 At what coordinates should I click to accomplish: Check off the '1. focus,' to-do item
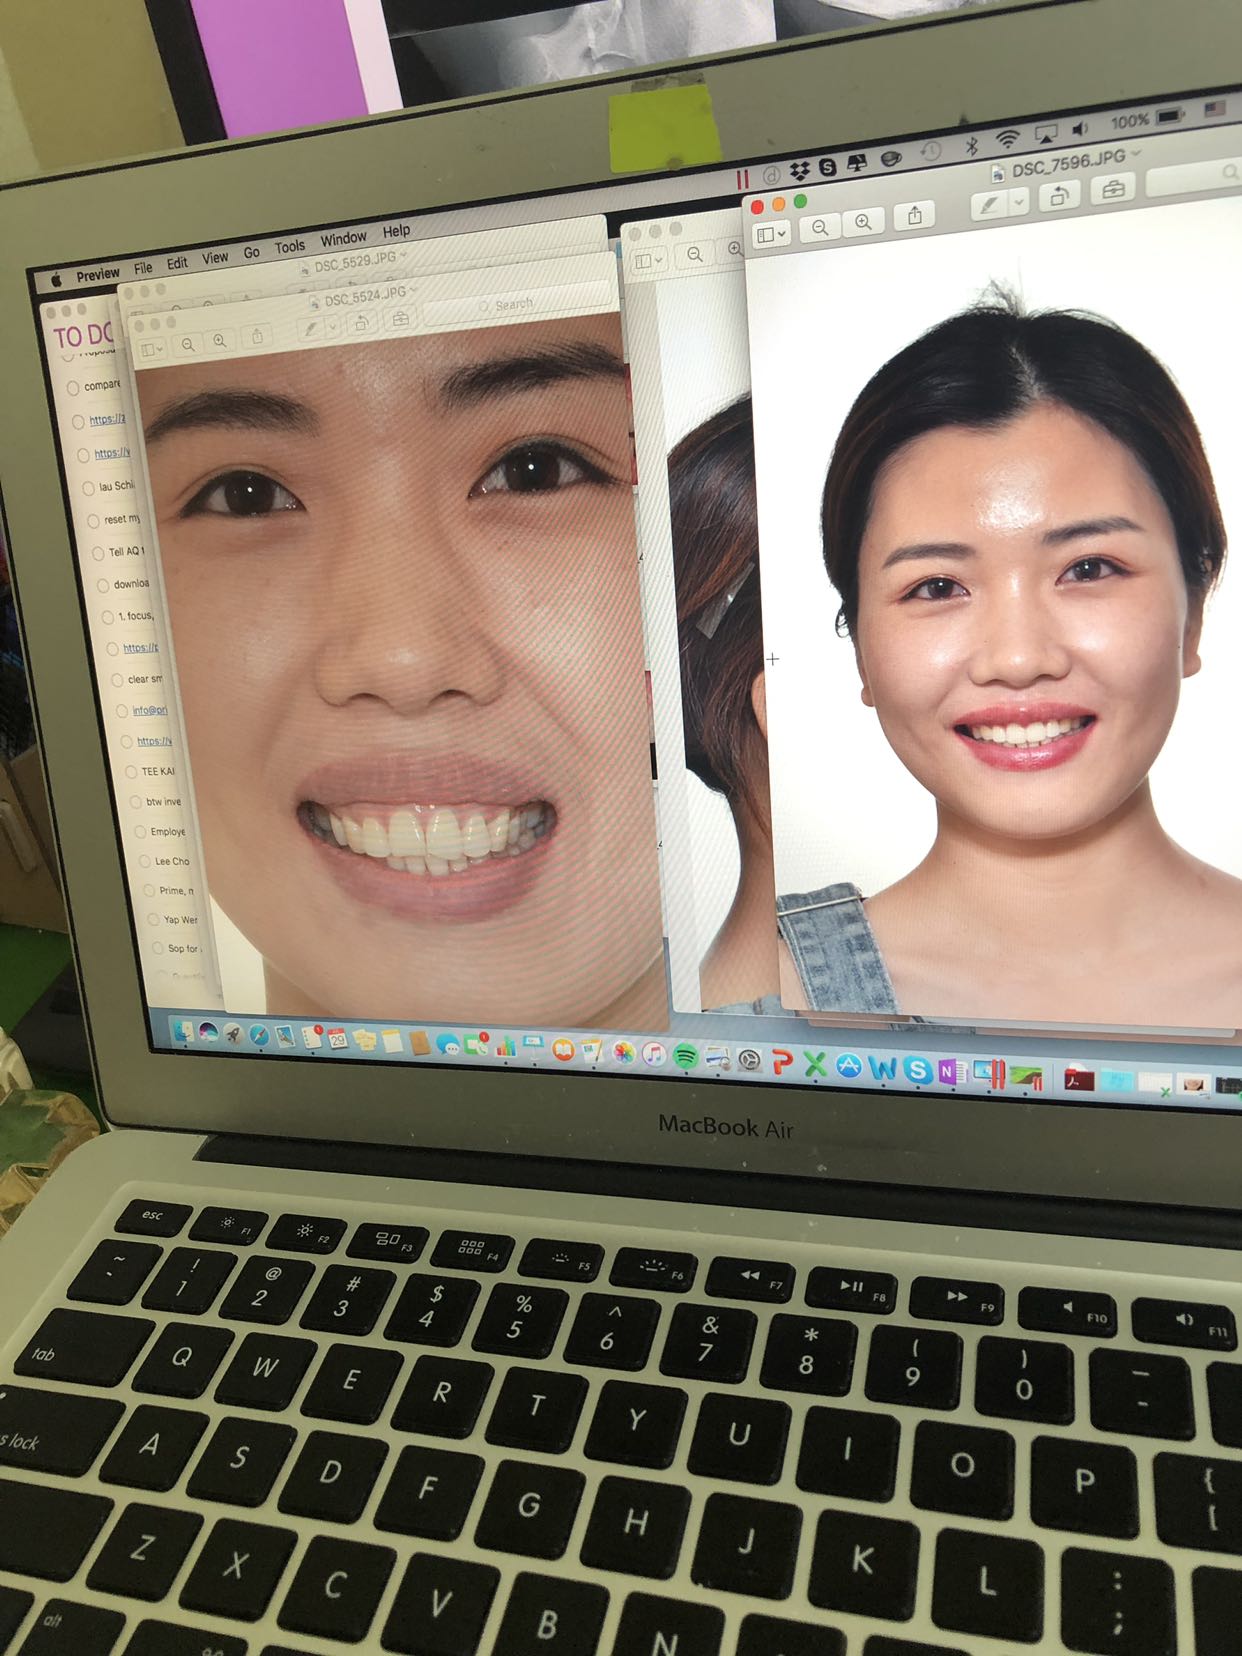[108, 617]
